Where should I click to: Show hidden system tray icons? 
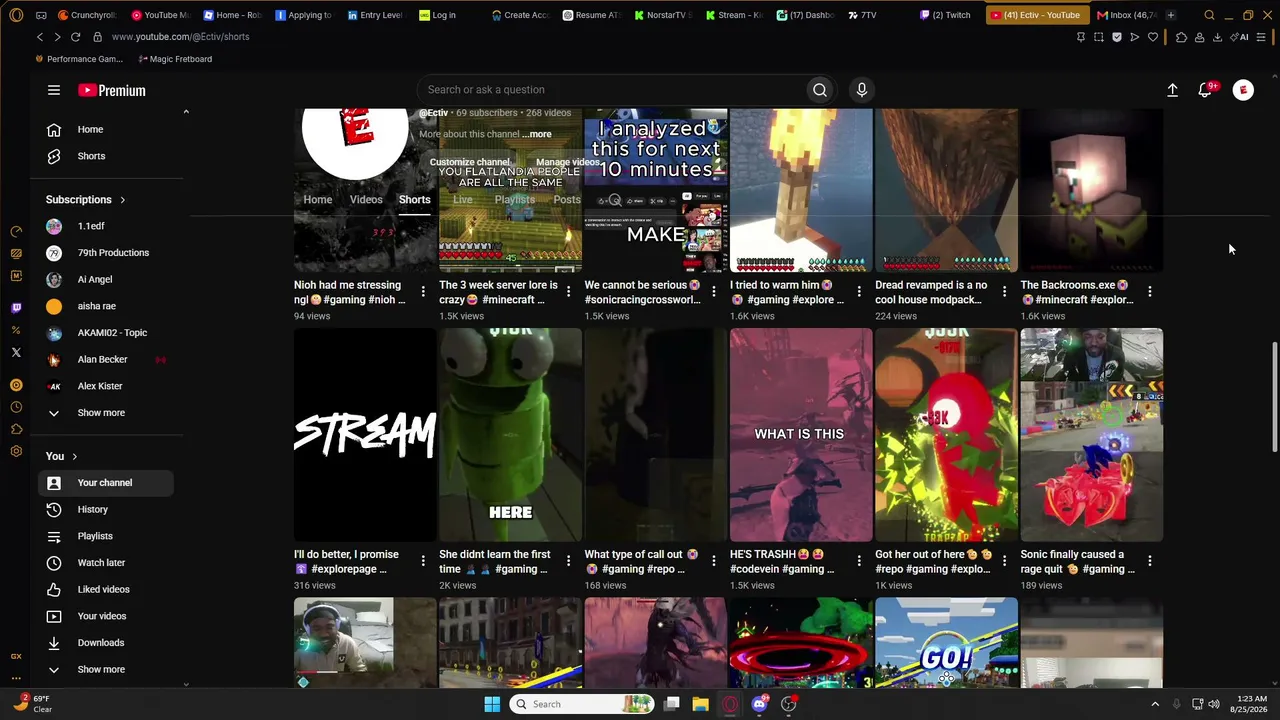[x=1155, y=704]
